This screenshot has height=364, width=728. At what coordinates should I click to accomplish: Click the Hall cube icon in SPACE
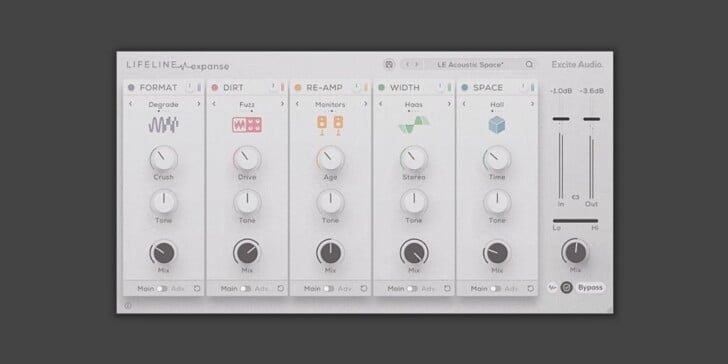497,125
